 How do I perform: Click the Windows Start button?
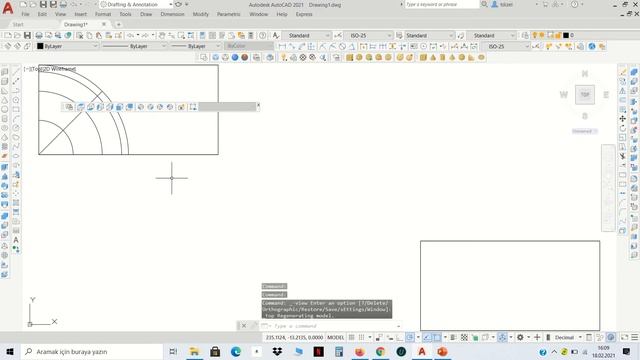pyautogui.click(x=10, y=351)
